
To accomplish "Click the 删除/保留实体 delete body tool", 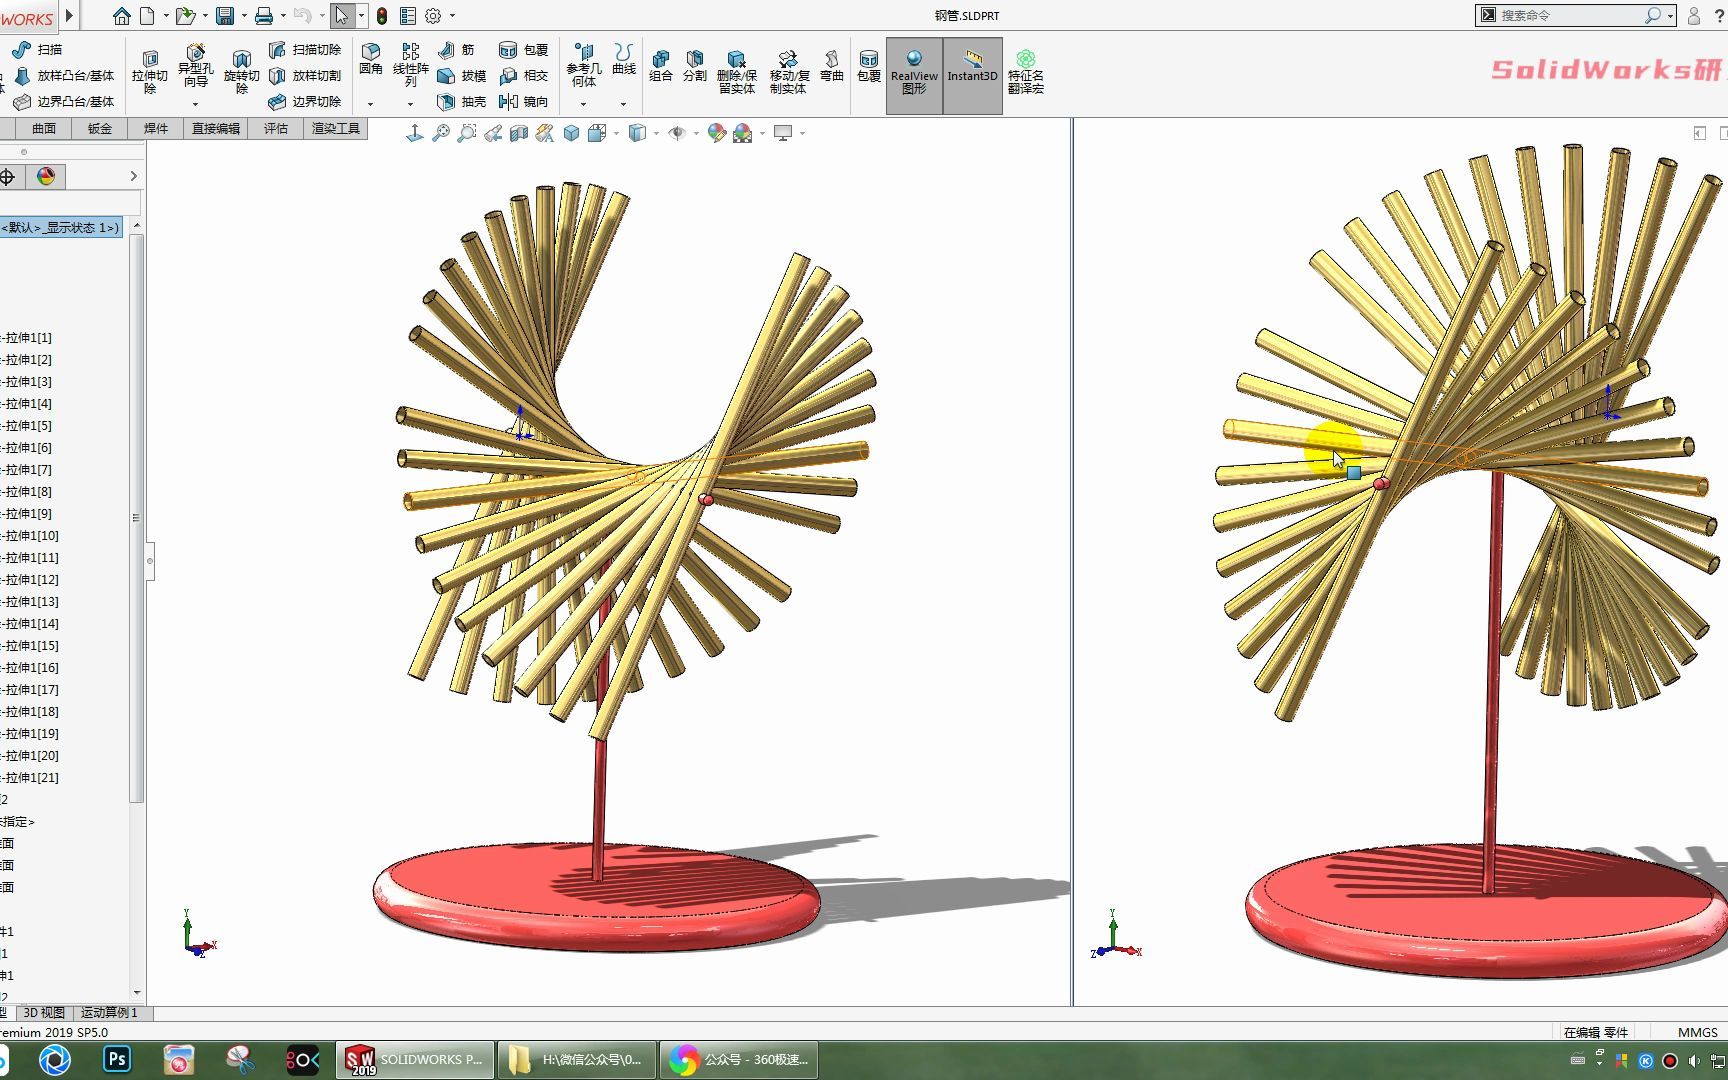I will point(737,72).
